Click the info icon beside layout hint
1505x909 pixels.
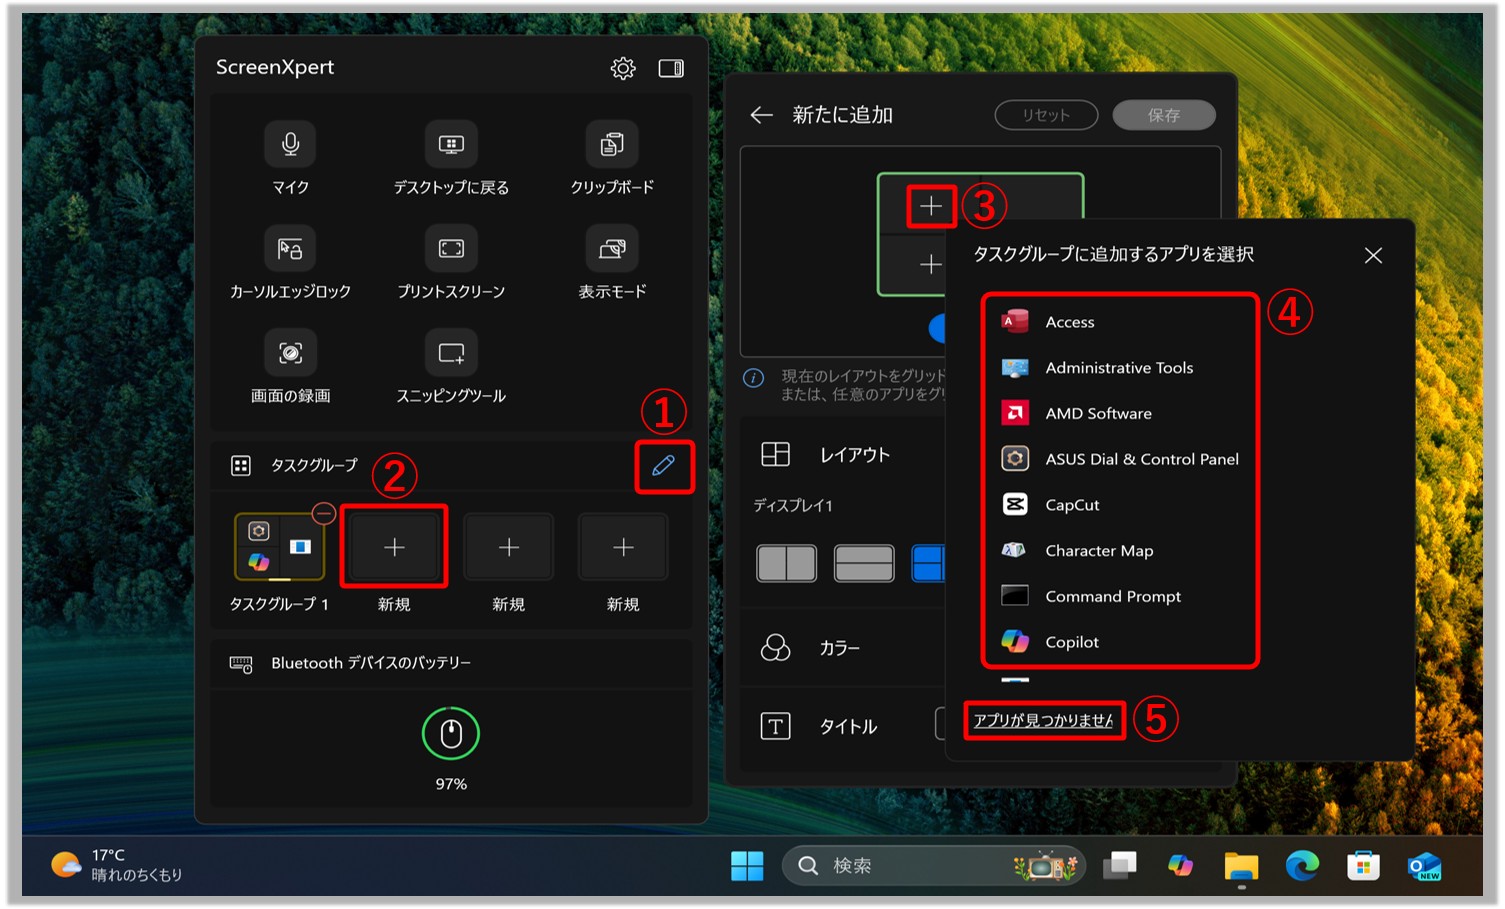point(754,378)
